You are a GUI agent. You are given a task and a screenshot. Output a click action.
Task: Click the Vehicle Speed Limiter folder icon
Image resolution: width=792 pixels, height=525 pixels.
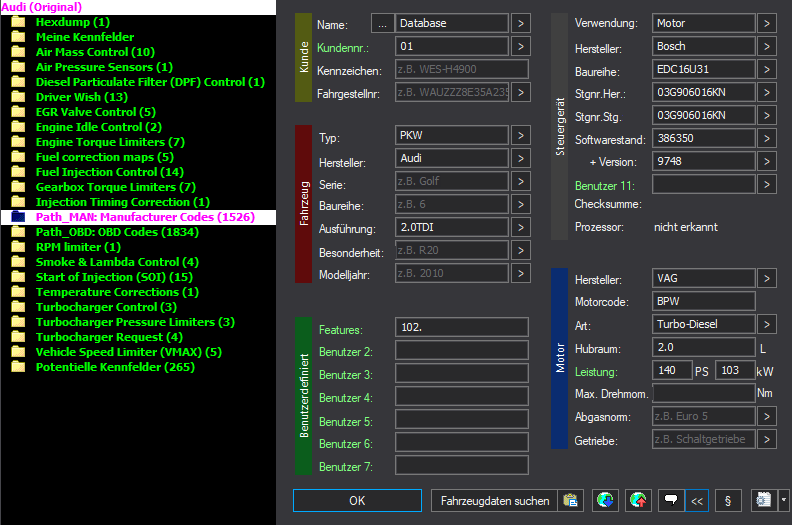(19, 352)
